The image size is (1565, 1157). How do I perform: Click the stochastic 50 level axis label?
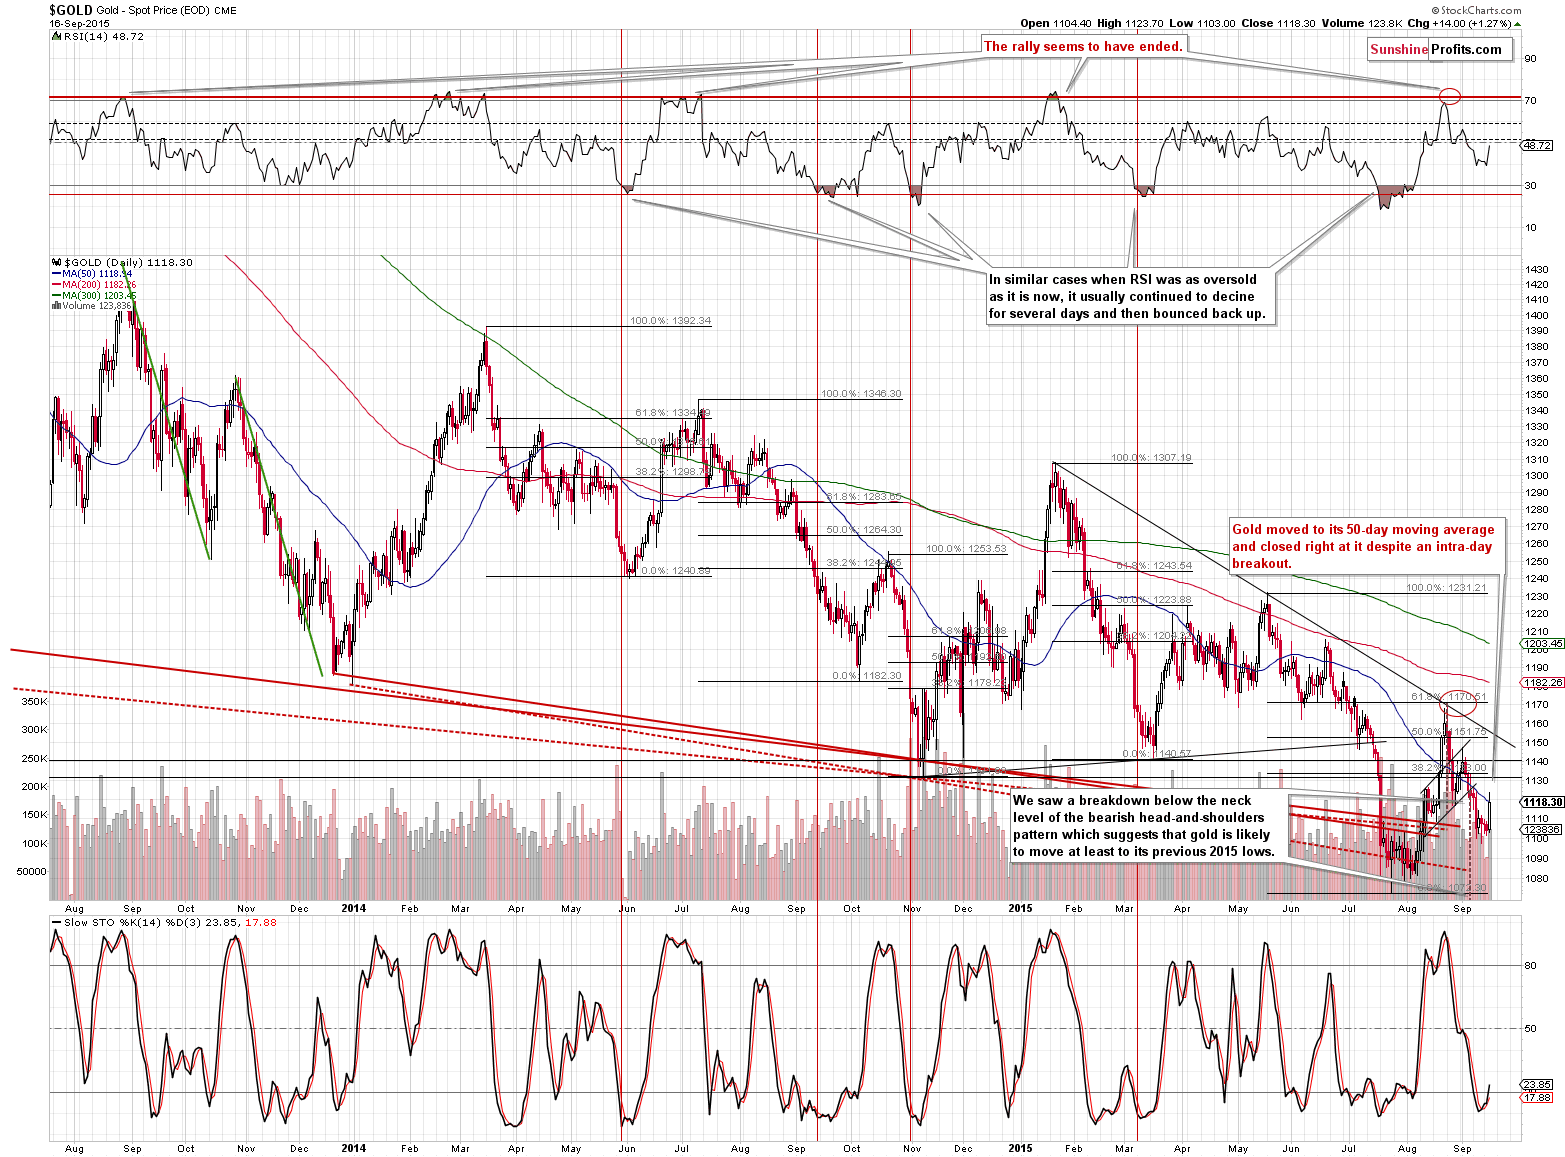(x=1530, y=1029)
